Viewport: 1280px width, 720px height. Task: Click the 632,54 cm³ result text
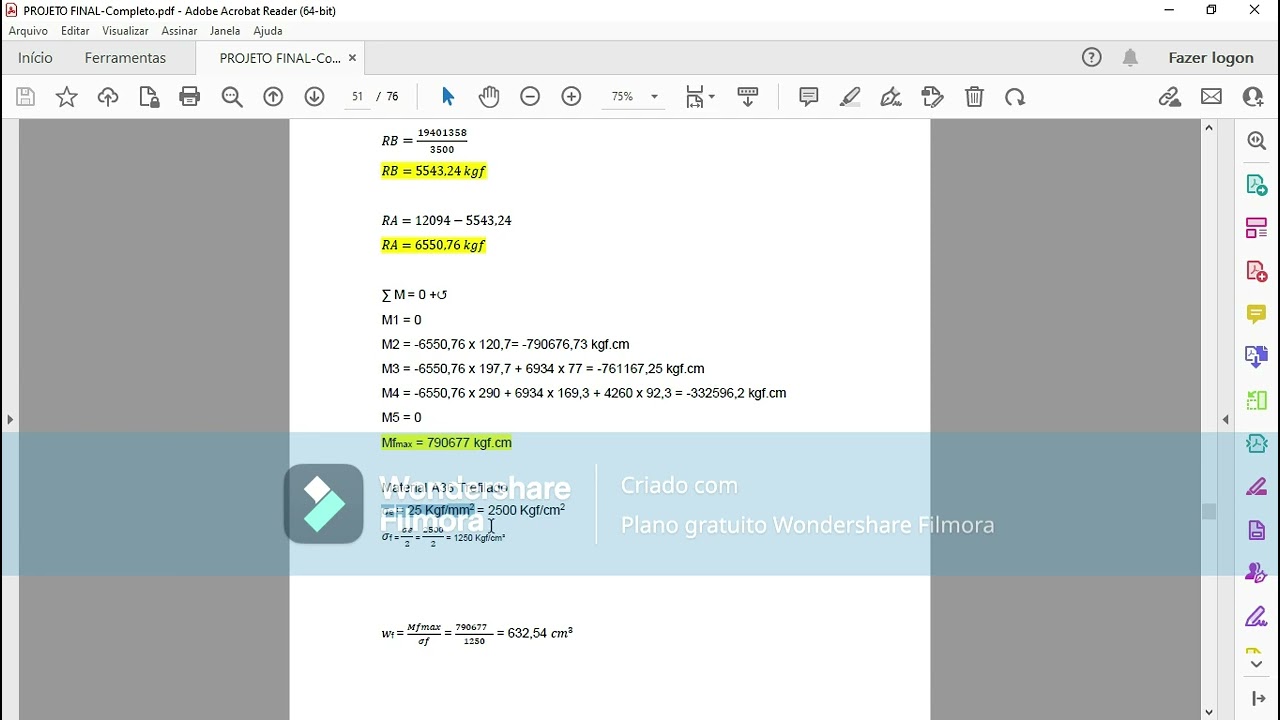tap(540, 633)
